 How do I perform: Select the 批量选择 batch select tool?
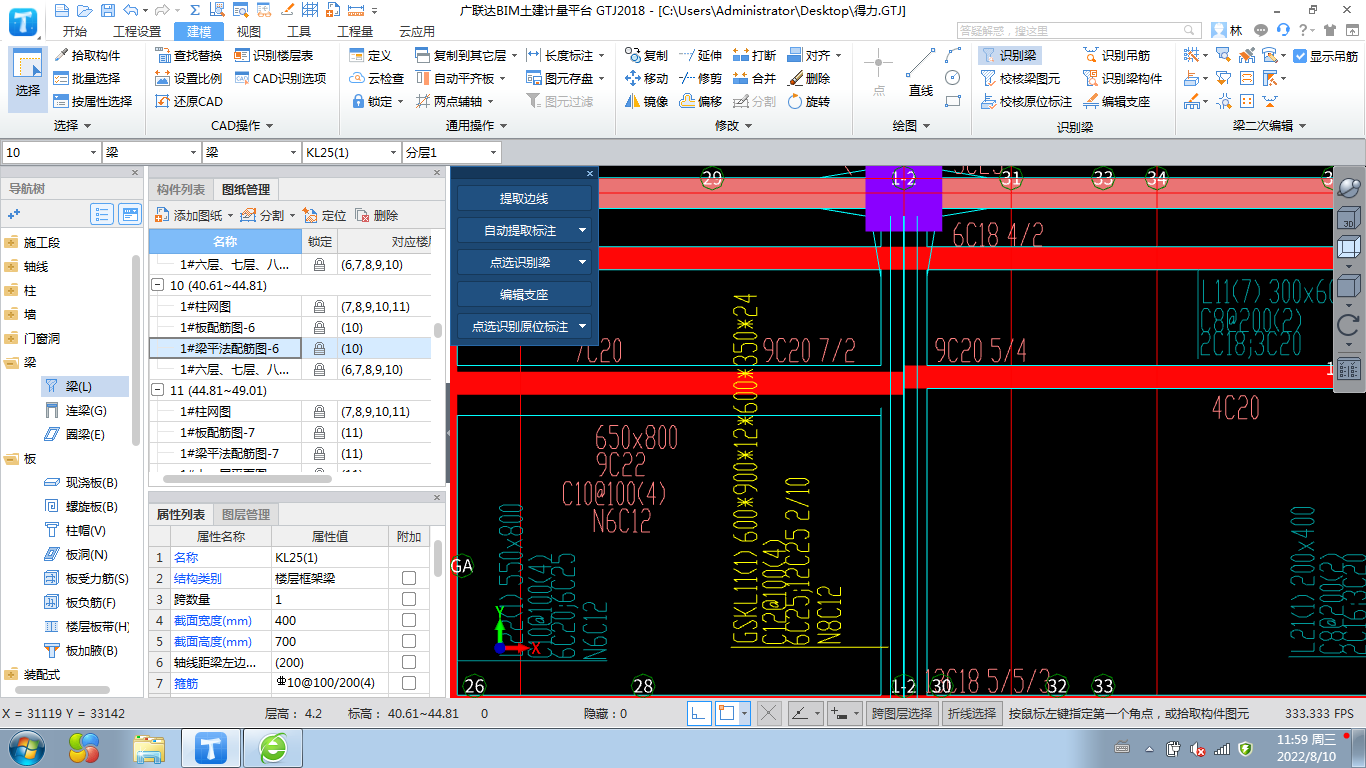(x=87, y=78)
